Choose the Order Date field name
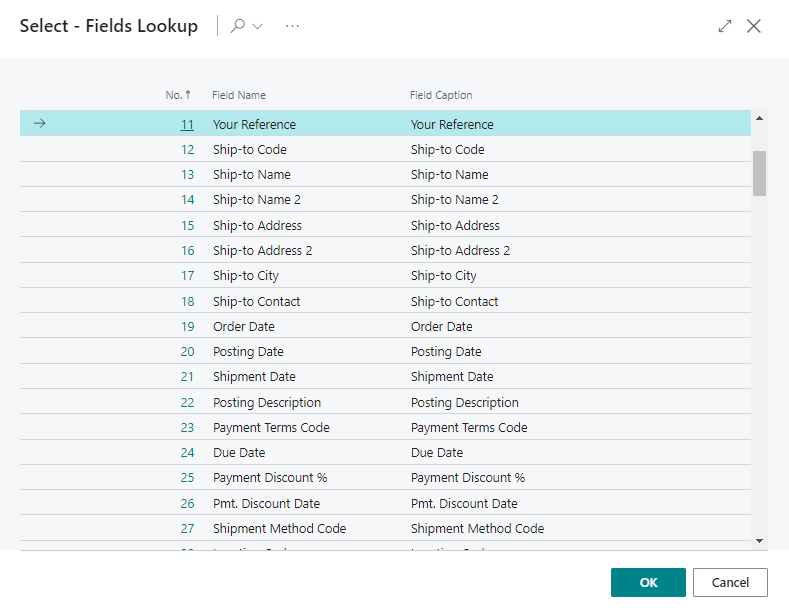This screenshot has width=789, height=615. click(243, 327)
